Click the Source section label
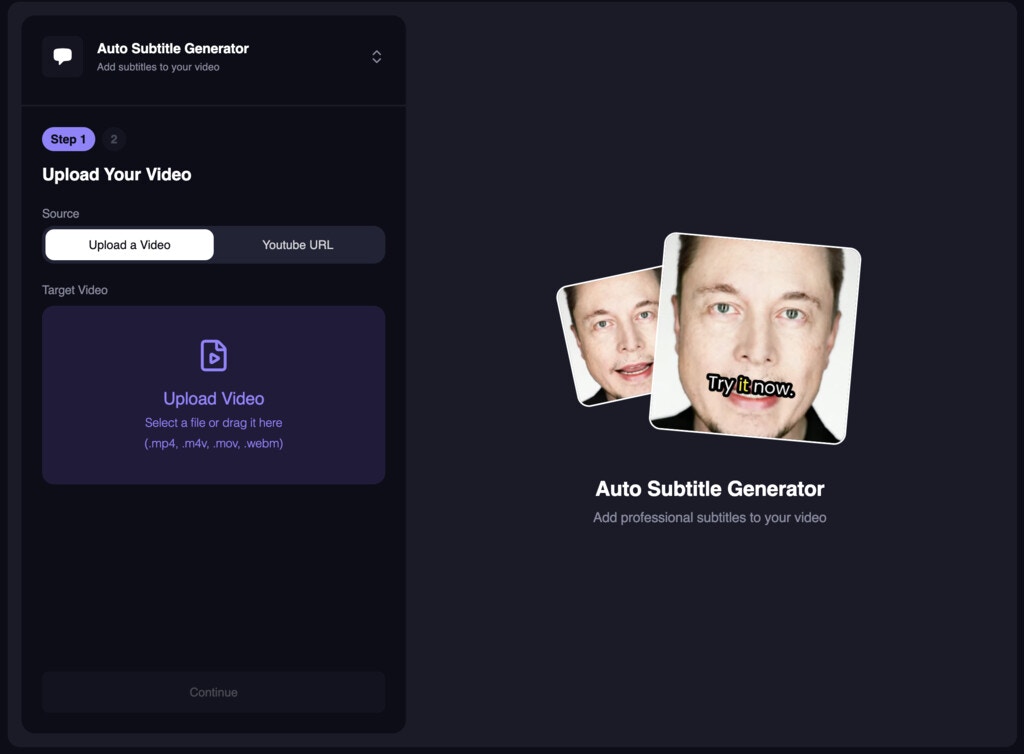 60,213
